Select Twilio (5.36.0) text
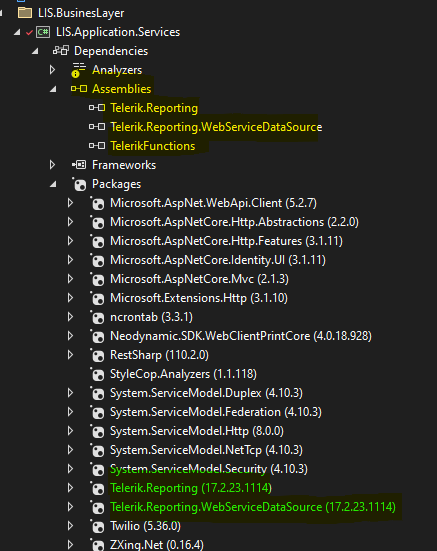437x551 pixels. pos(145,526)
